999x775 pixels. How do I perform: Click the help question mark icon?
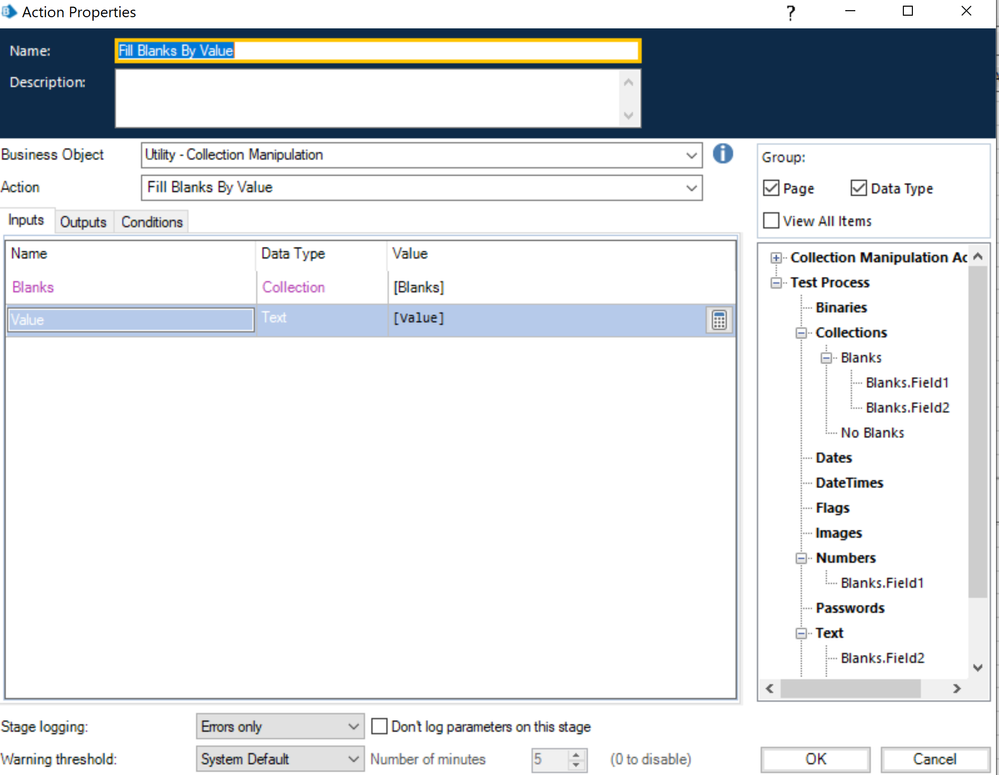coord(790,13)
